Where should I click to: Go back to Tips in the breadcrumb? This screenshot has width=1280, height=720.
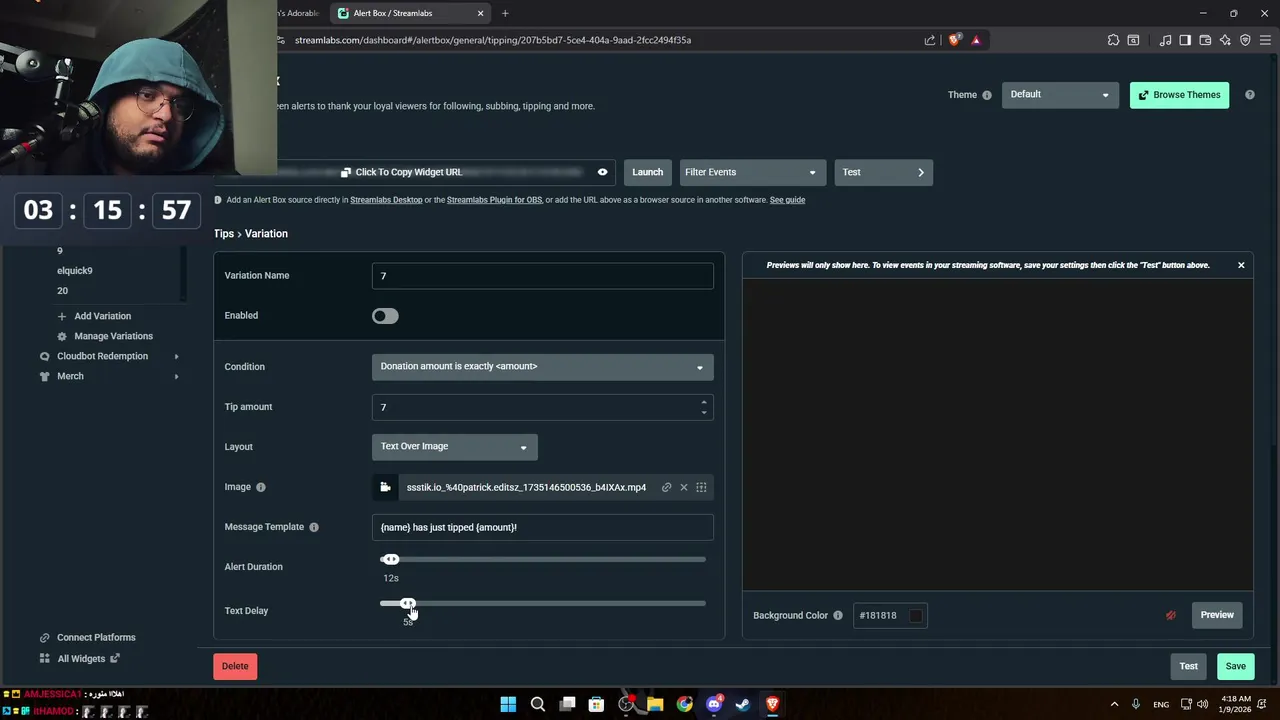point(223,234)
